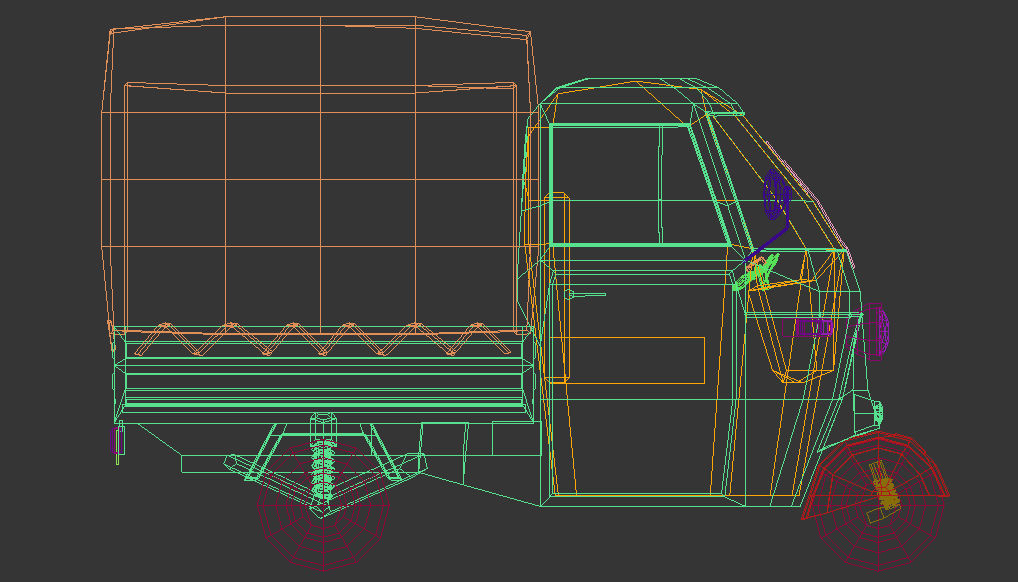The width and height of the screenshot is (1018, 582).
Task: Select the cab side window frame
Action: coord(639,184)
